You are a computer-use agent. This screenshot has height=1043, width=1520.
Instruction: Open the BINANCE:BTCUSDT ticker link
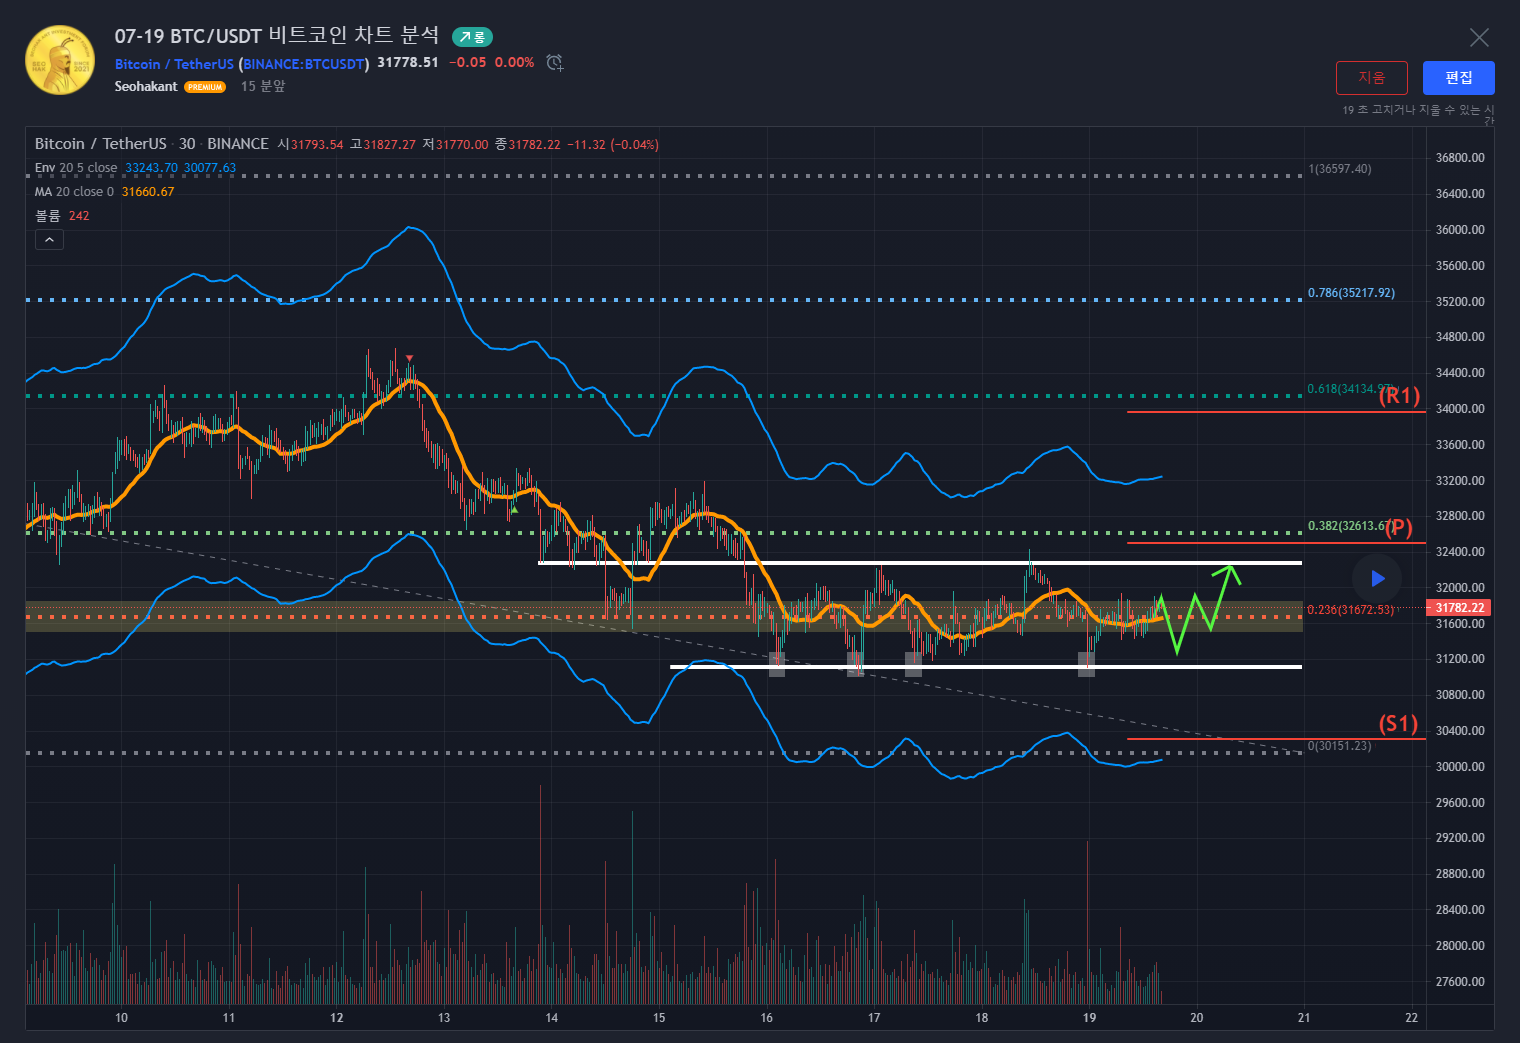coord(304,64)
